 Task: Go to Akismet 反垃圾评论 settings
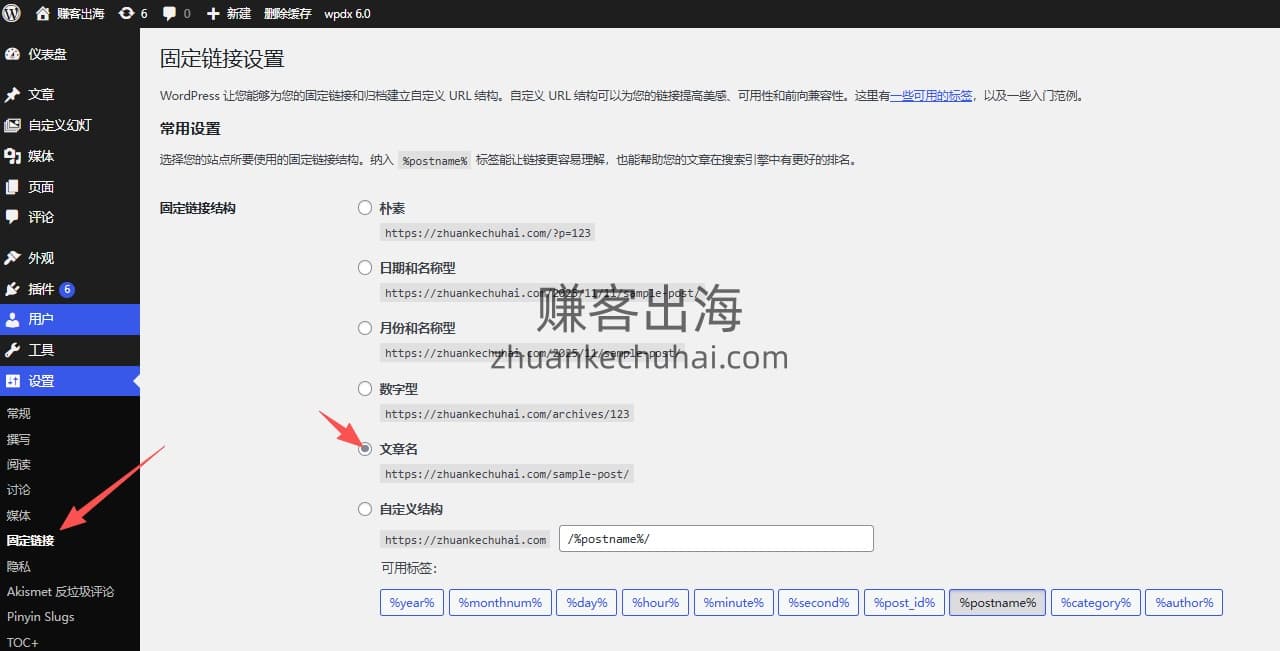pyautogui.click(x=60, y=591)
